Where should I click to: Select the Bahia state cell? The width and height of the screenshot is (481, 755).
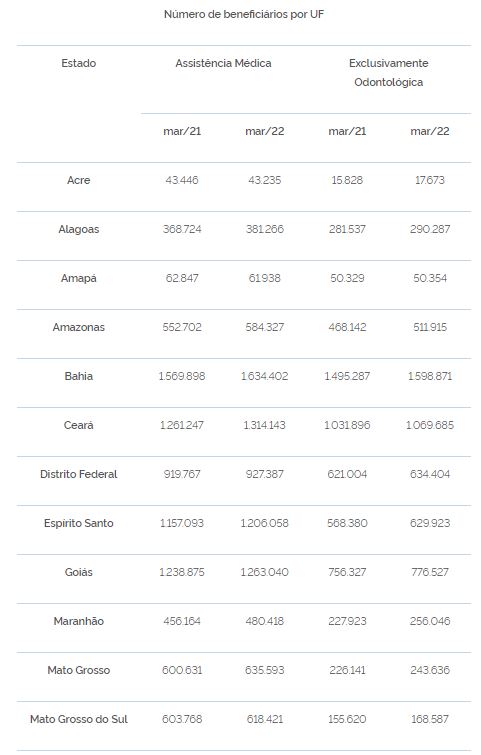coord(78,376)
